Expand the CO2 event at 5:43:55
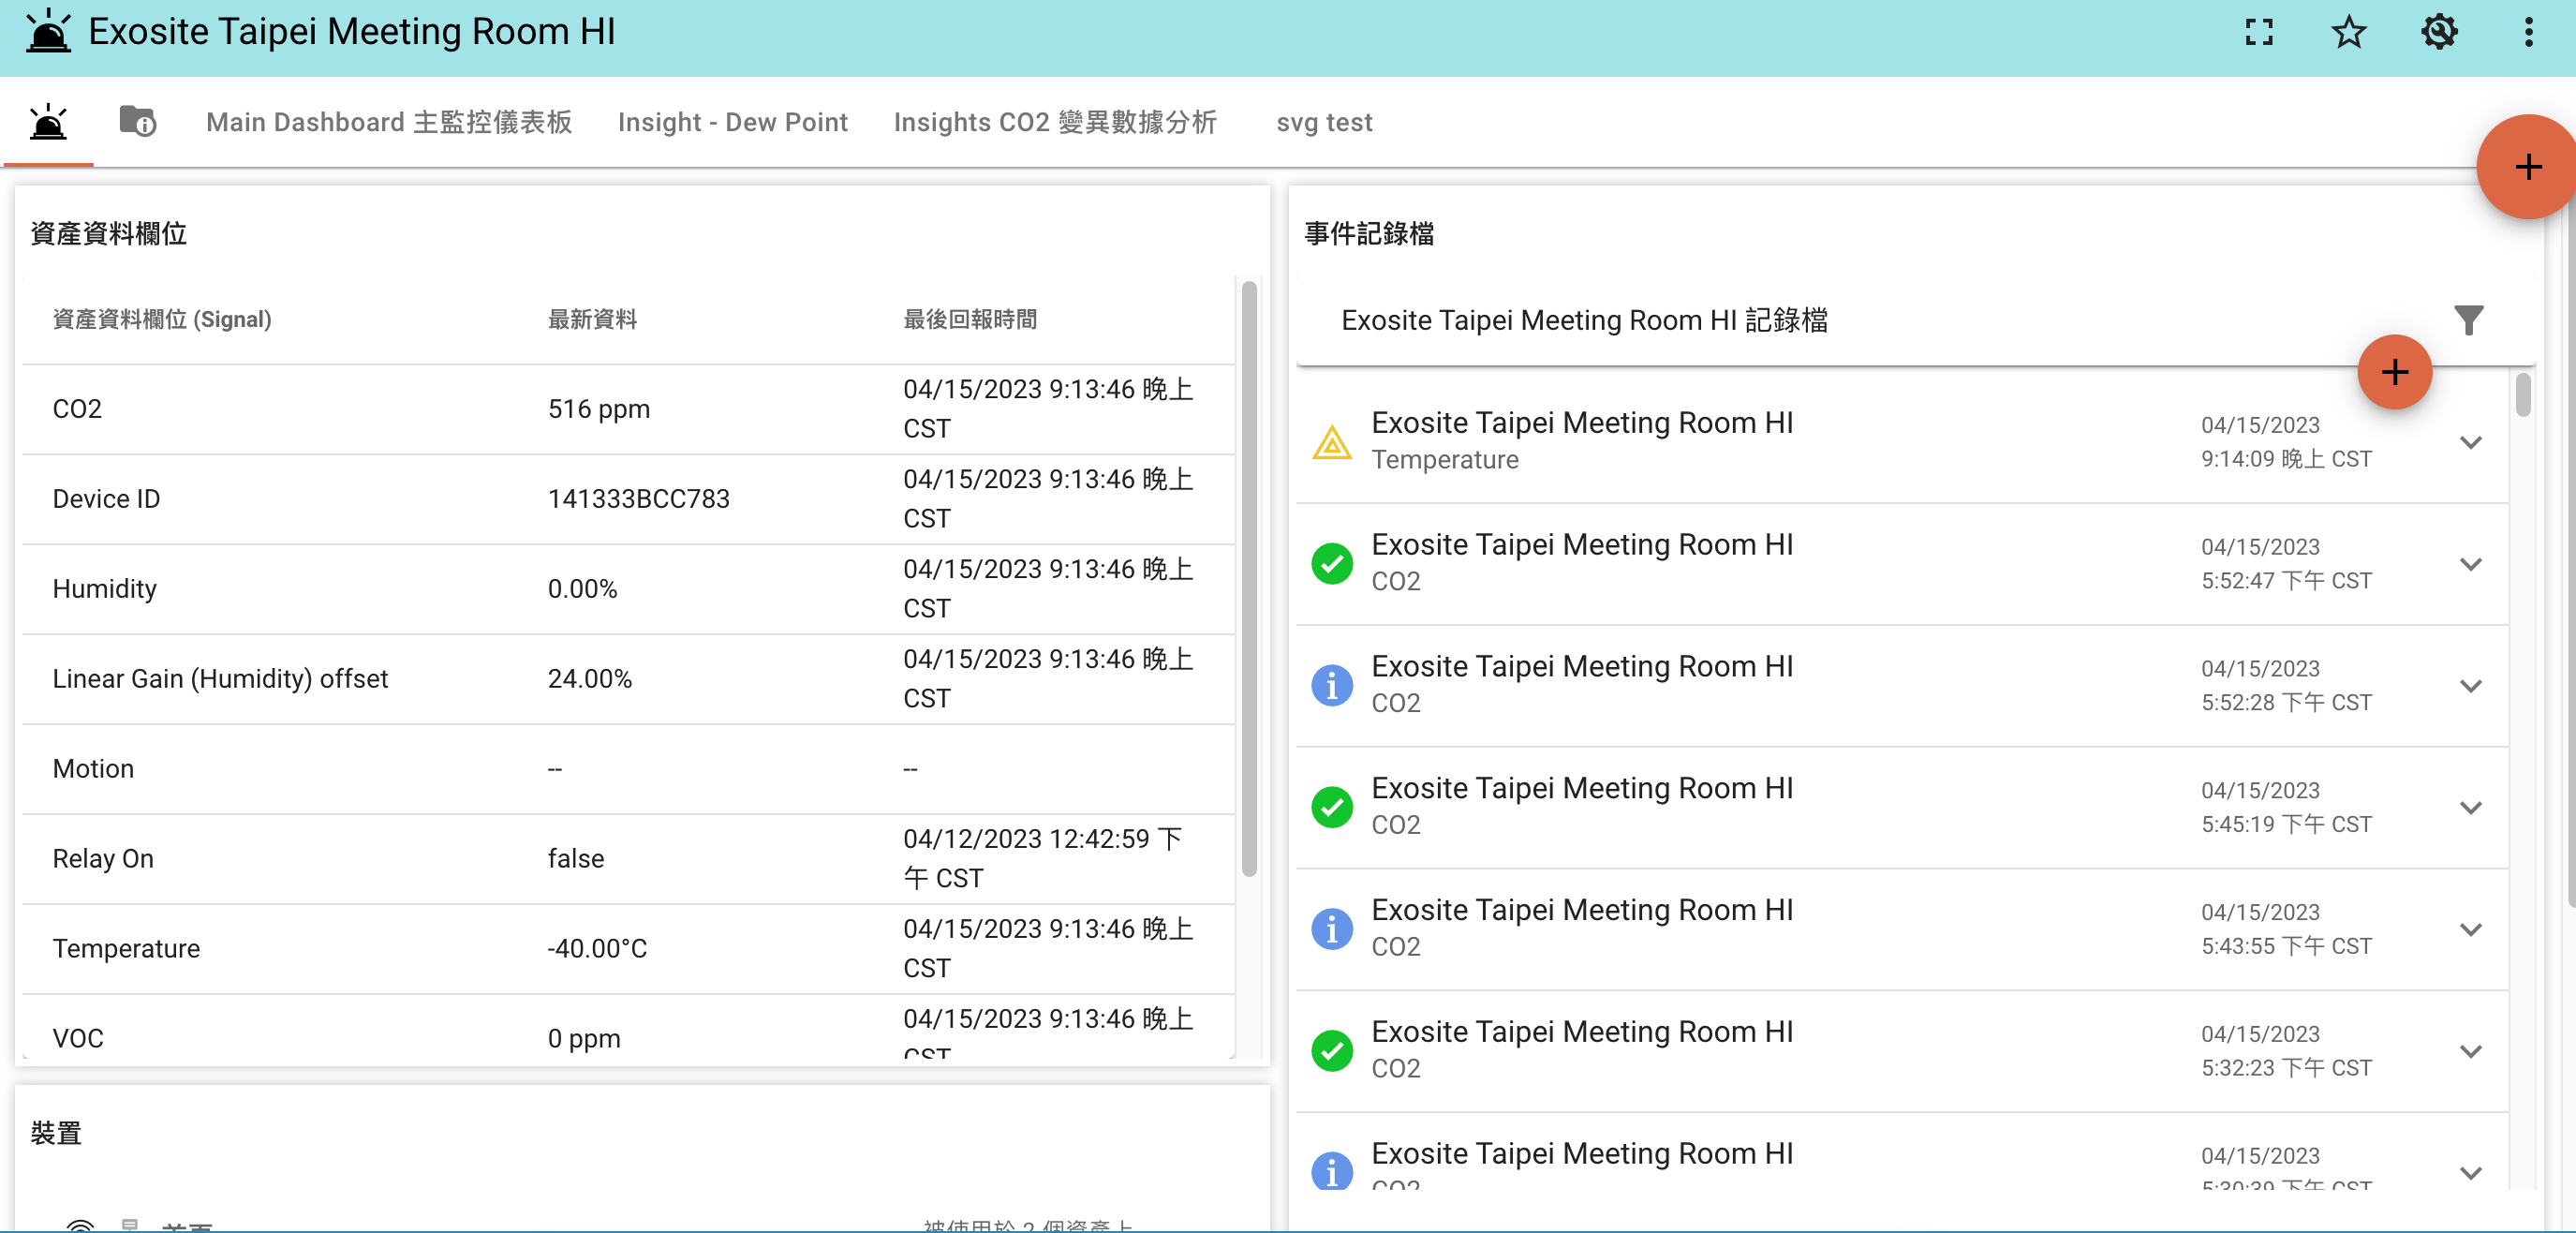Viewport: 2576px width, 1233px height. tap(2470, 930)
